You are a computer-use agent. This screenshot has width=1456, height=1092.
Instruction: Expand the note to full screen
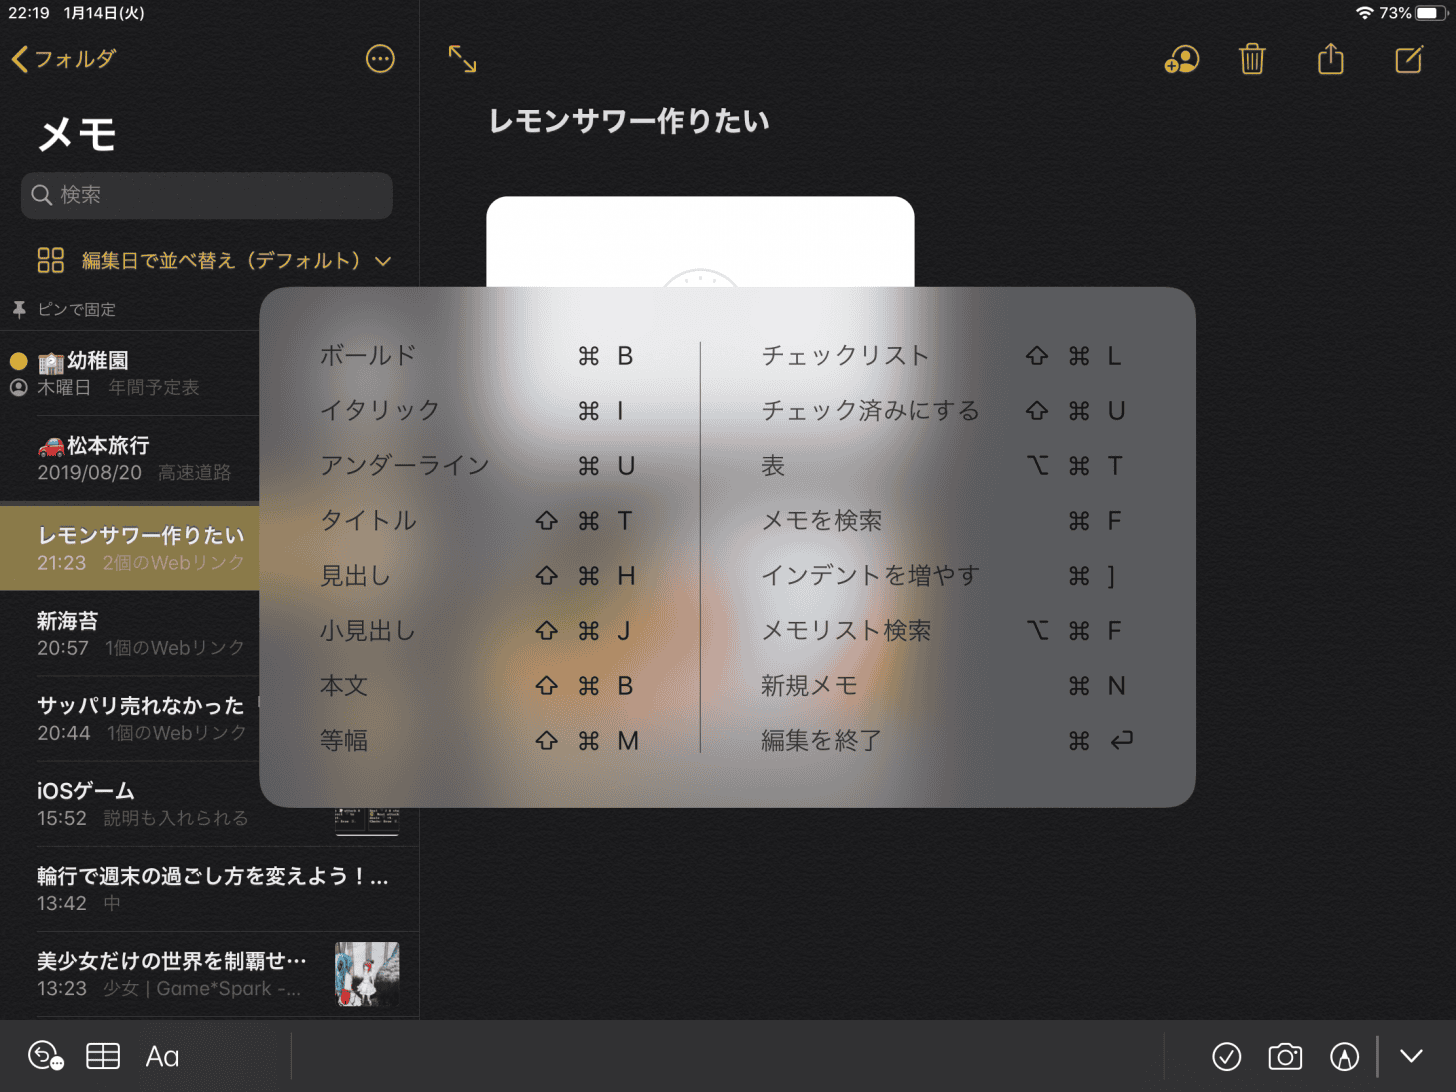coord(462,59)
